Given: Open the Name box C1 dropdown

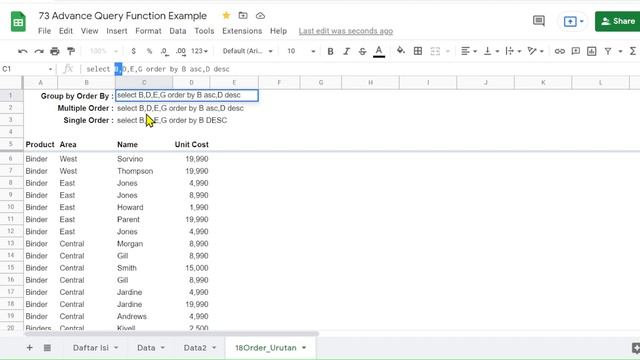Looking at the screenshot, I should coord(50,69).
